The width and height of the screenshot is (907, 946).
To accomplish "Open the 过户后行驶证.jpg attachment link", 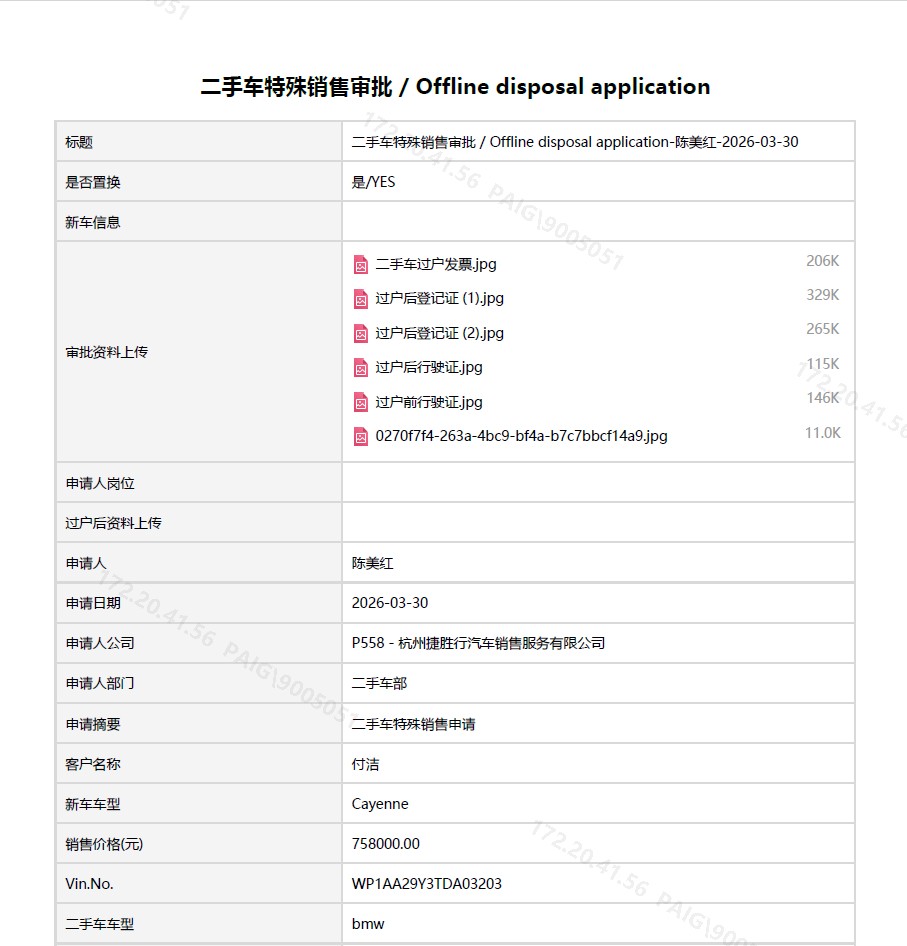I will pyautogui.click(x=429, y=368).
